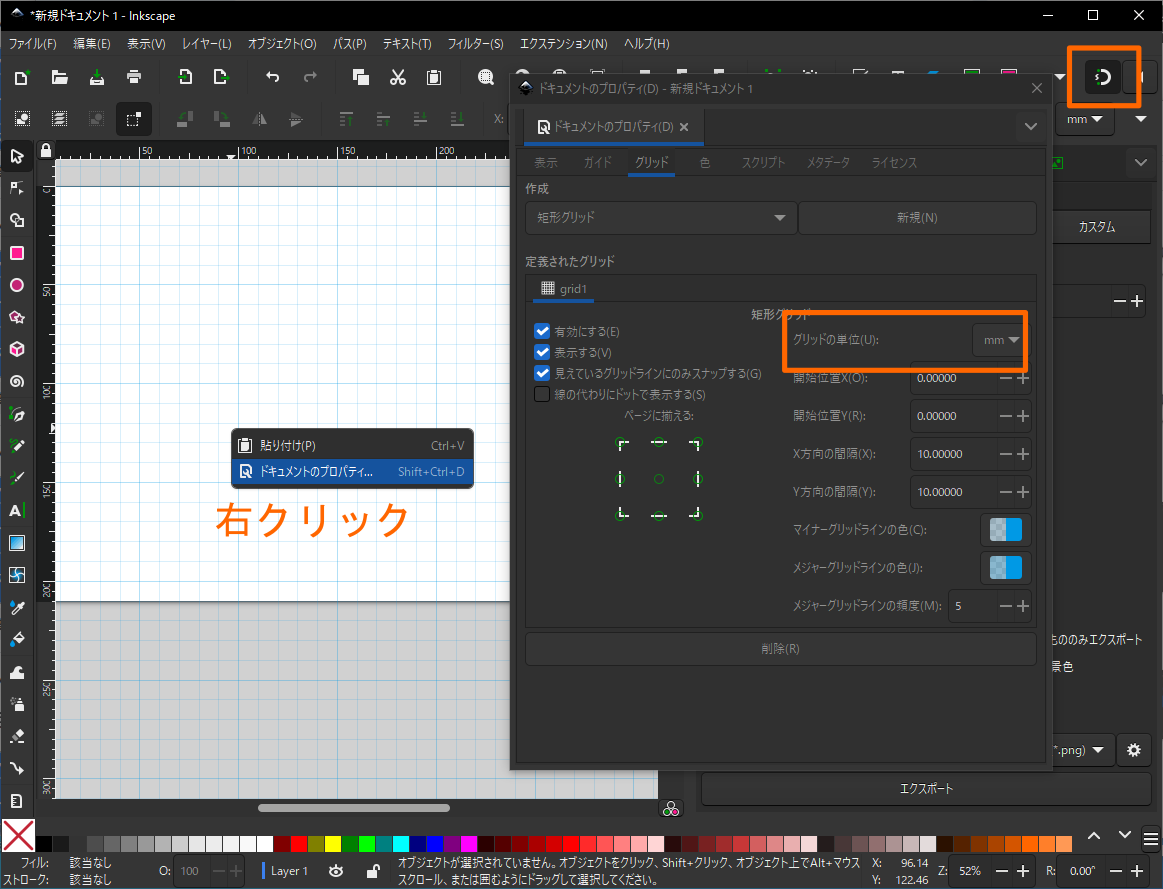The height and width of the screenshot is (889, 1163).
Task: Switch to ガイド tab
Action: 597,162
